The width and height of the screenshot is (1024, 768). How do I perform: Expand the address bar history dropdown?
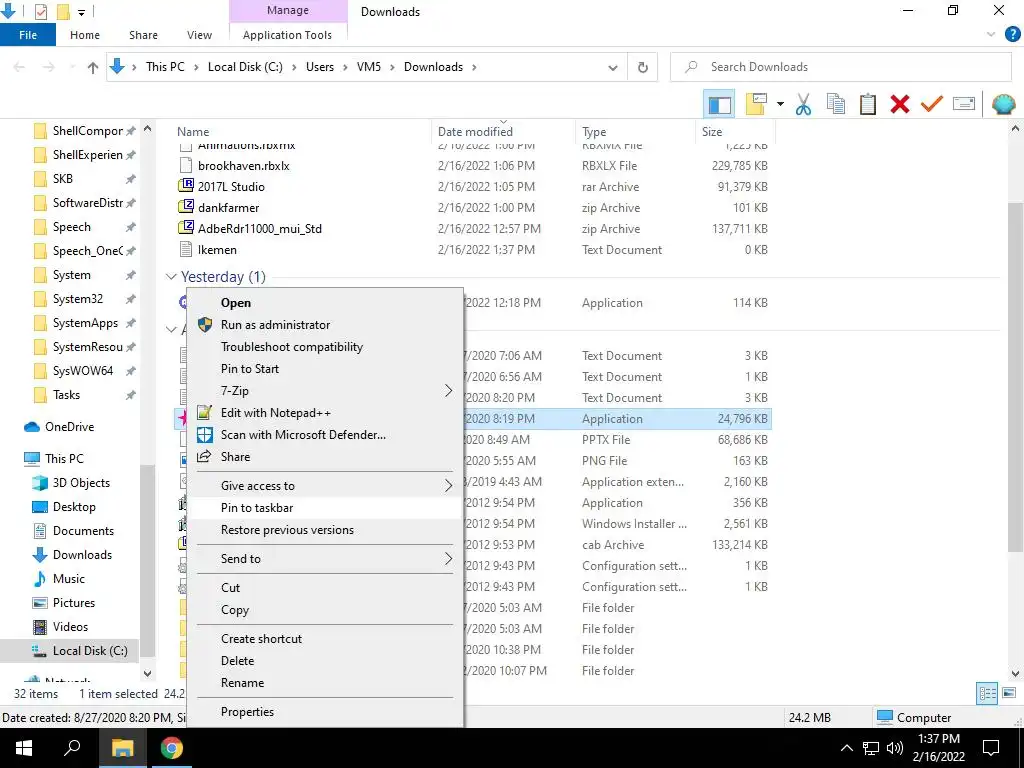(613, 67)
